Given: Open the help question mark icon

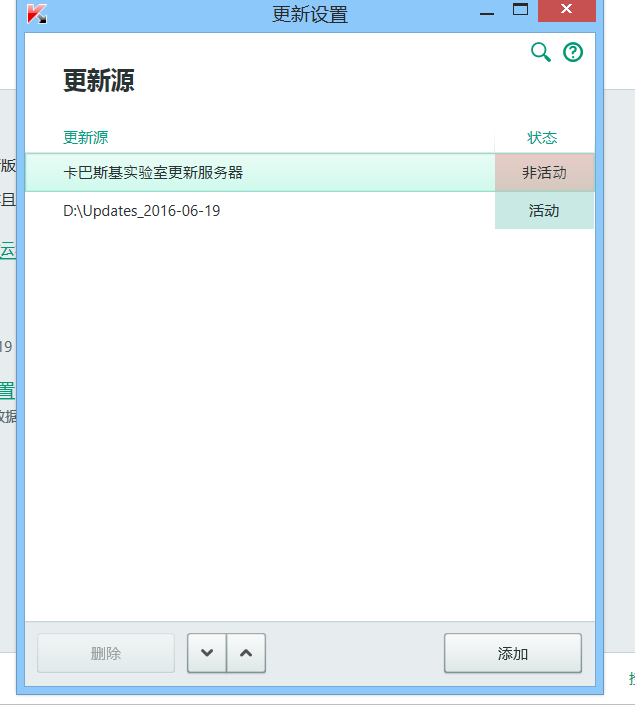Looking at the screenshot, I should tap(573, 52).
